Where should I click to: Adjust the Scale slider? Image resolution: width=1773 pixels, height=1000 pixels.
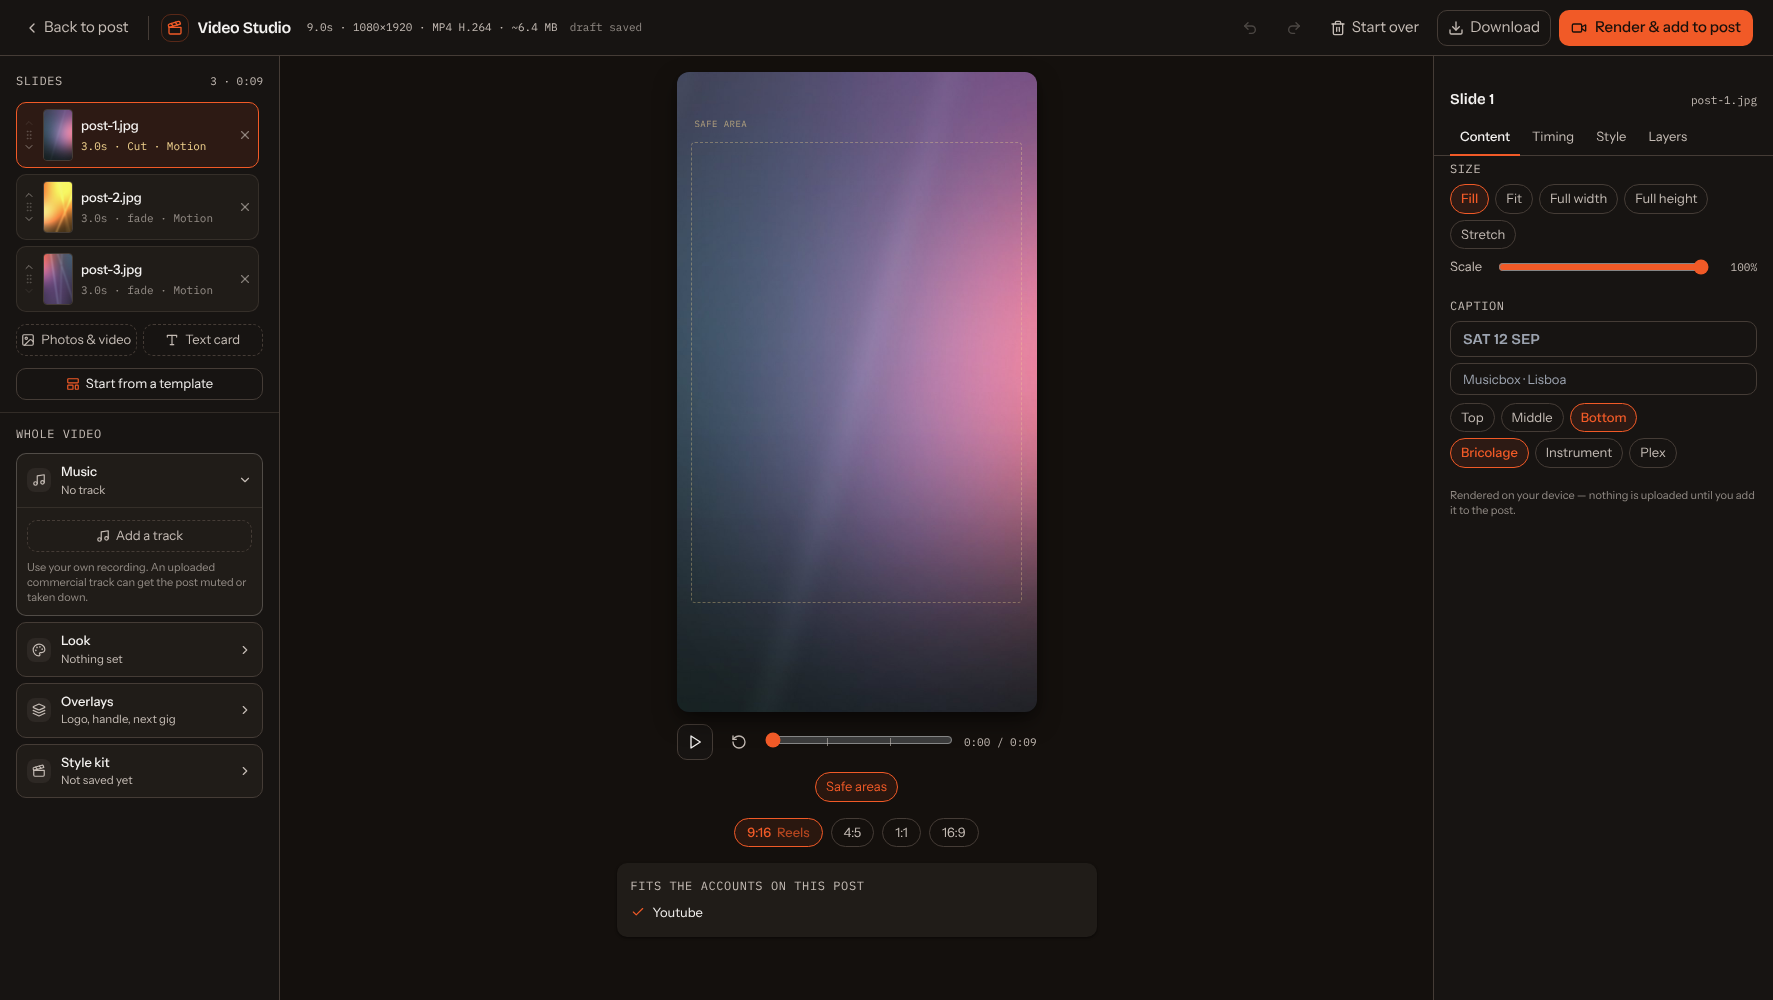tap(1604, 267)
